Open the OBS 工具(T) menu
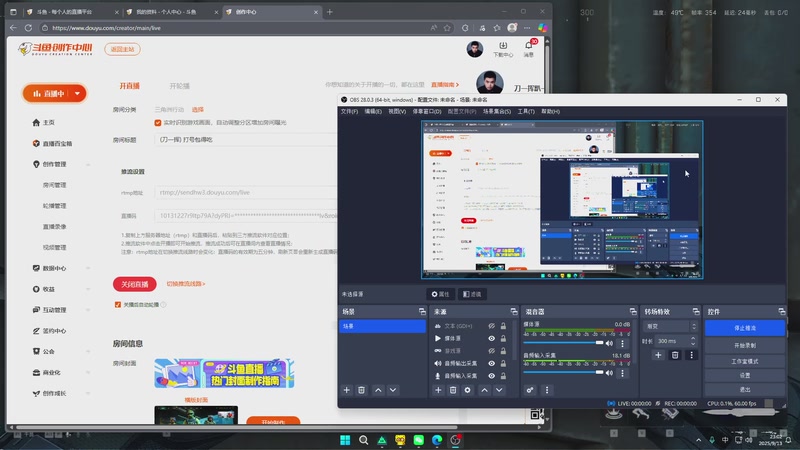The width and height of the screenshot is (800, 450). (526, 111)
